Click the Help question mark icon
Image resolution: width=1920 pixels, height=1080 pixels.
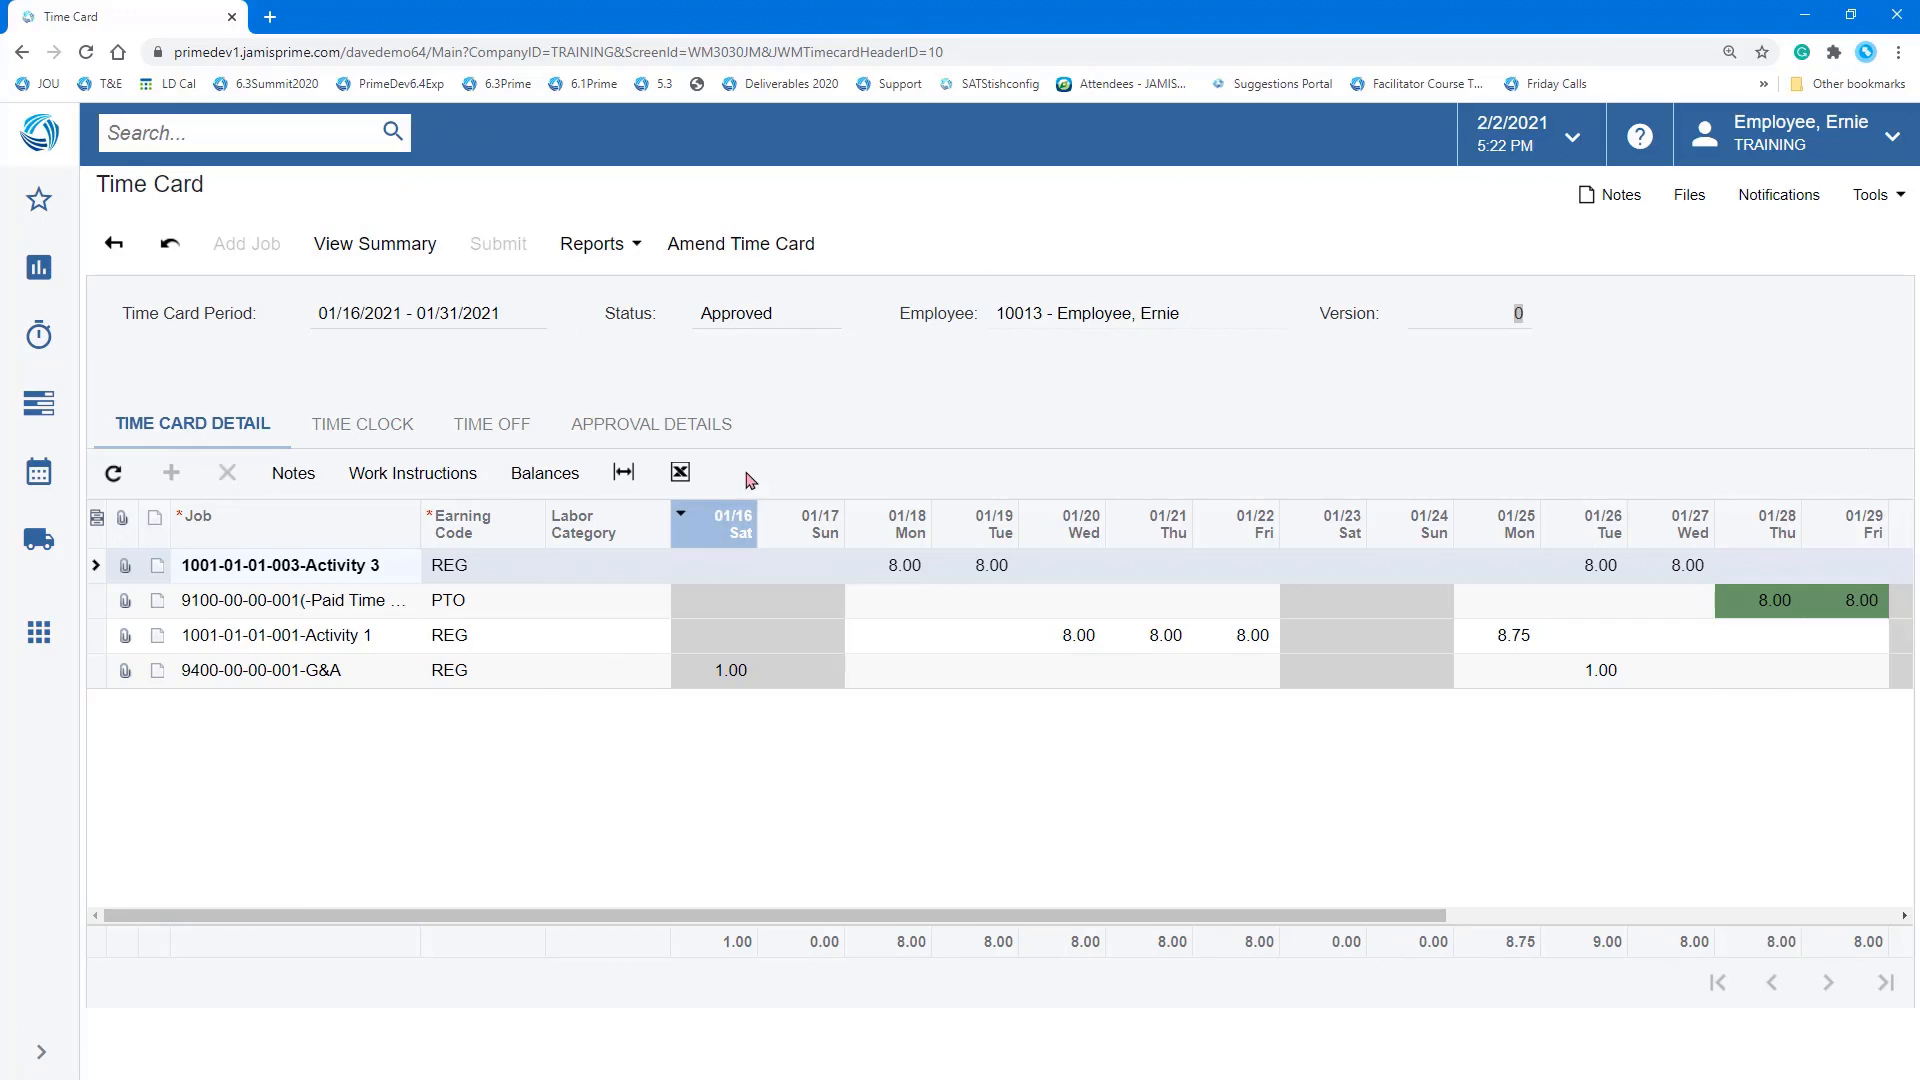(x=1639, y=135)
